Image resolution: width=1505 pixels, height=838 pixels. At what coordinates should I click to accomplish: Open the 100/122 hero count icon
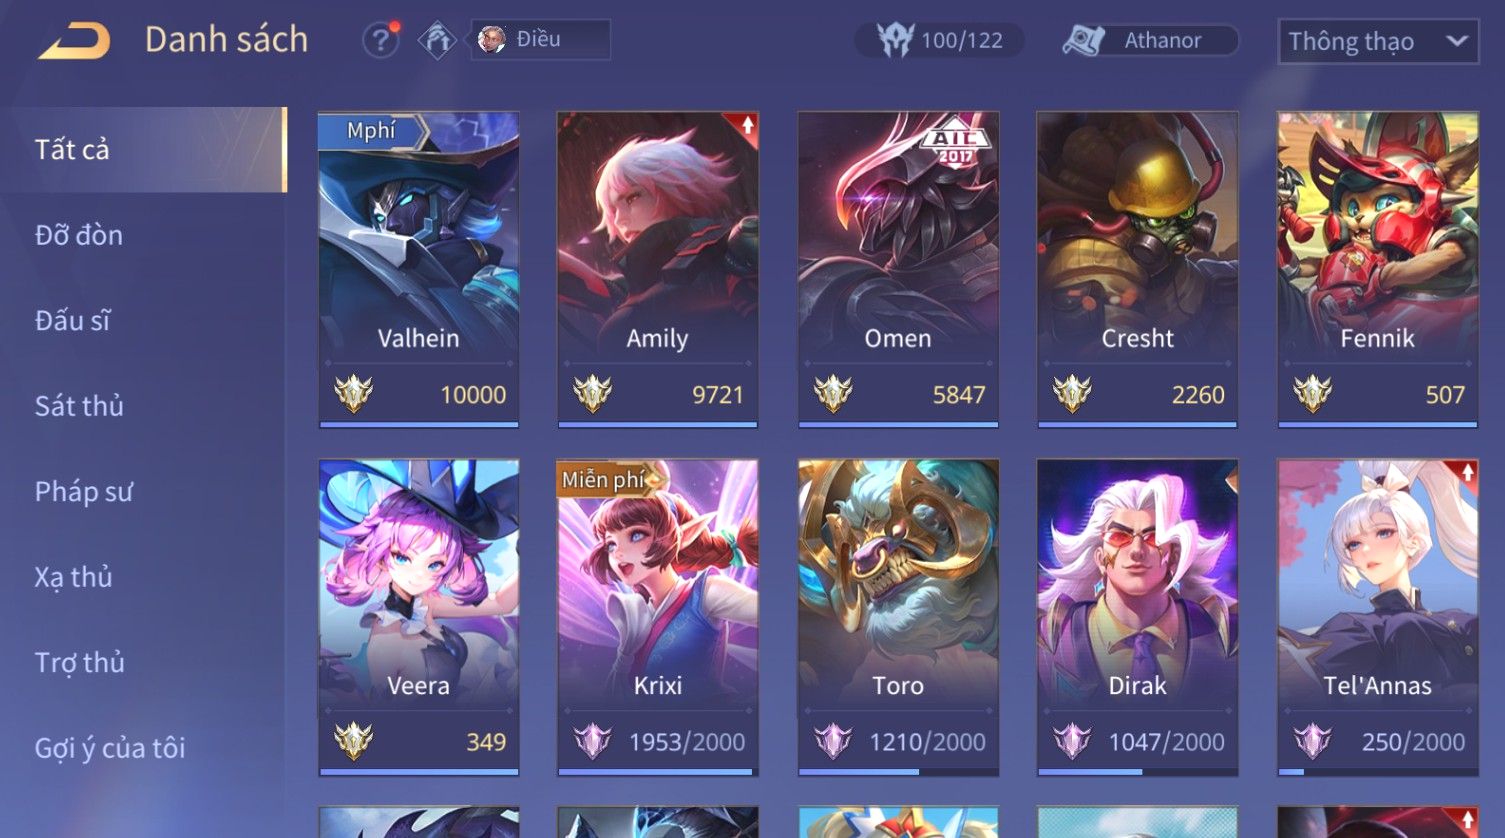pyautogui.click(x=895, y=40)
